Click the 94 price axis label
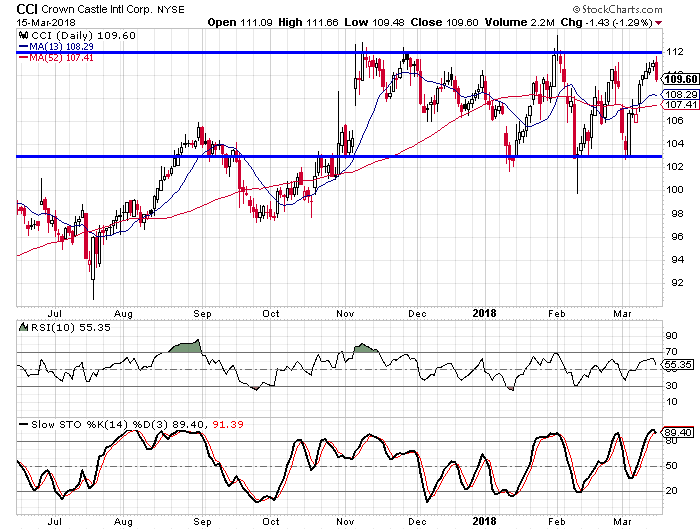Viewport: 700px width, 530px height. [677, 260]
